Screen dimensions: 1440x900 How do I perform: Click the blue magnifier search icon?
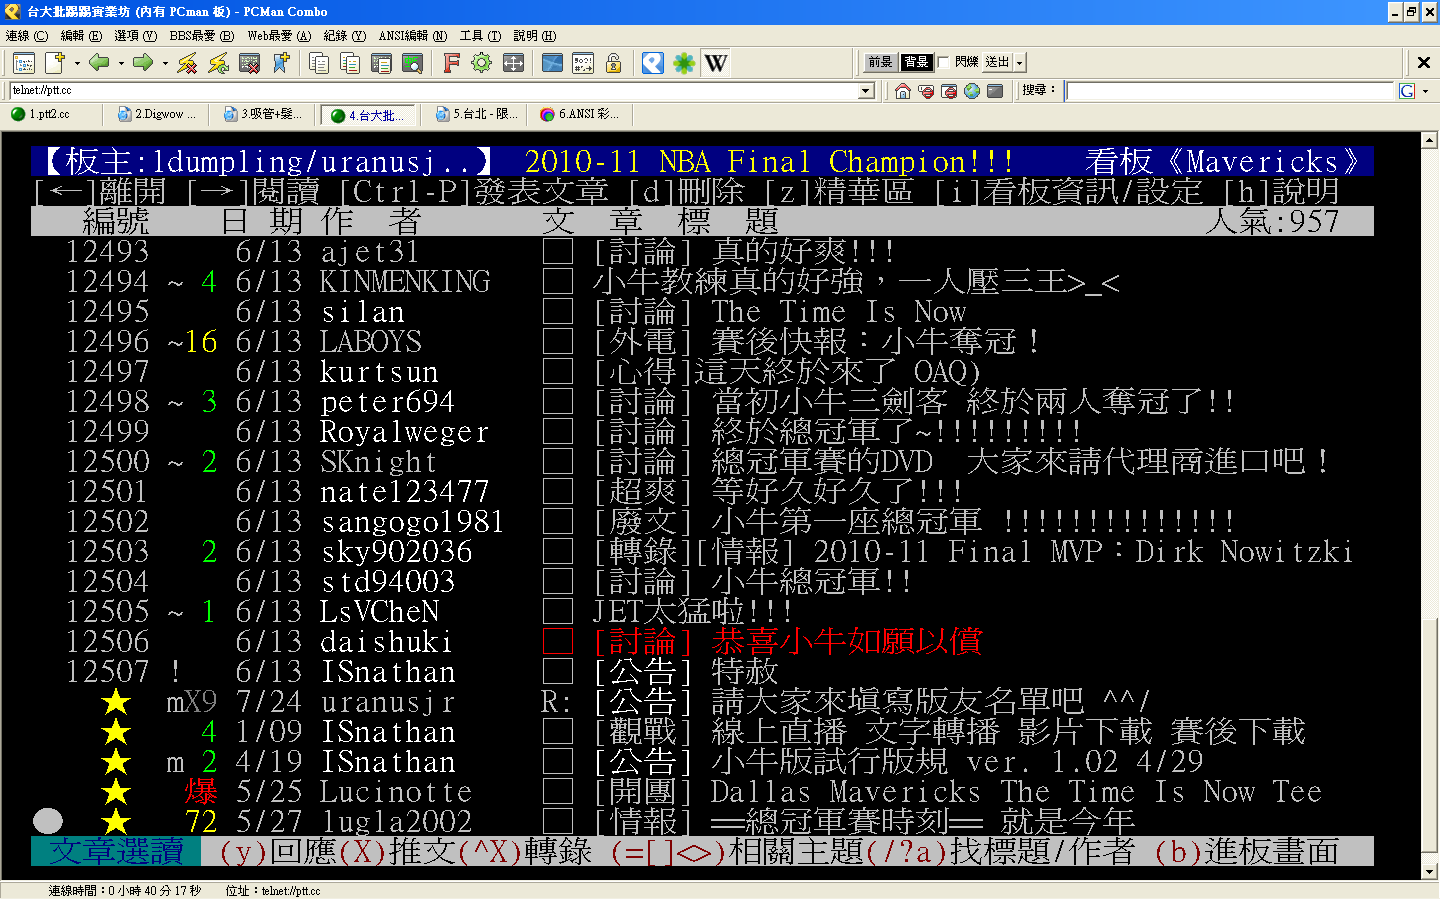[x=653, y=63]
